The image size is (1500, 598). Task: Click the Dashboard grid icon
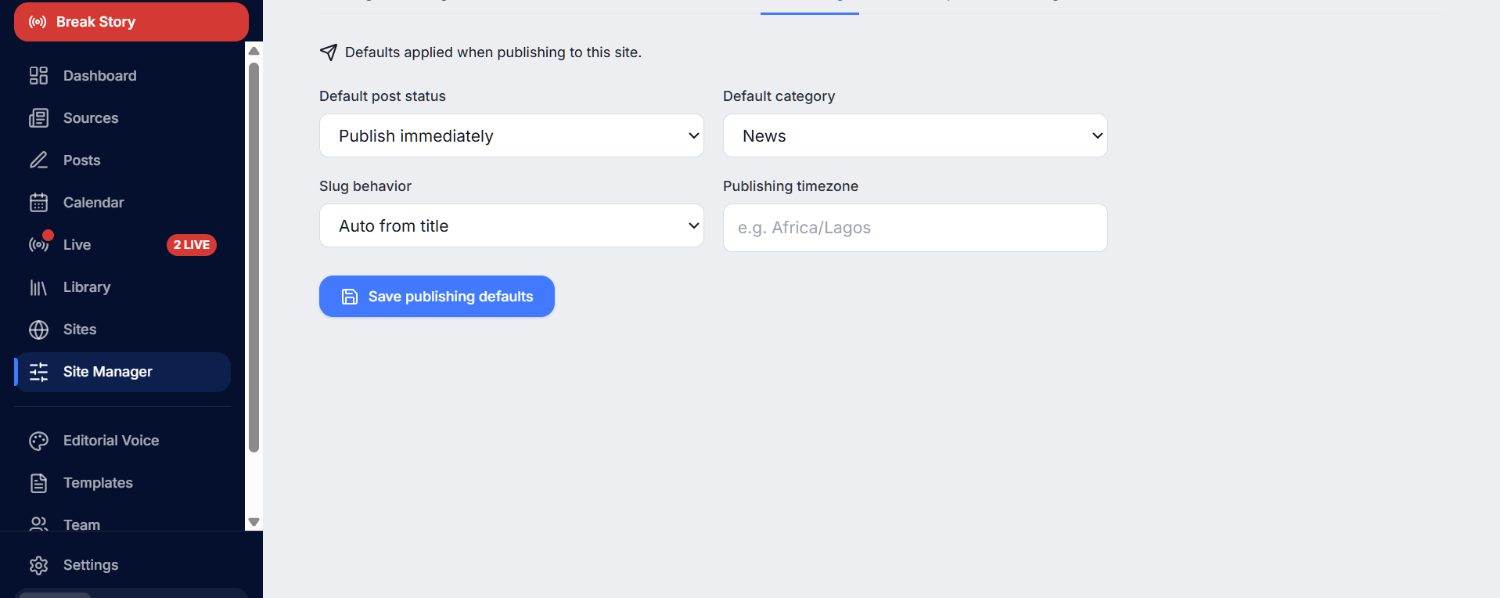pos(39,76)
